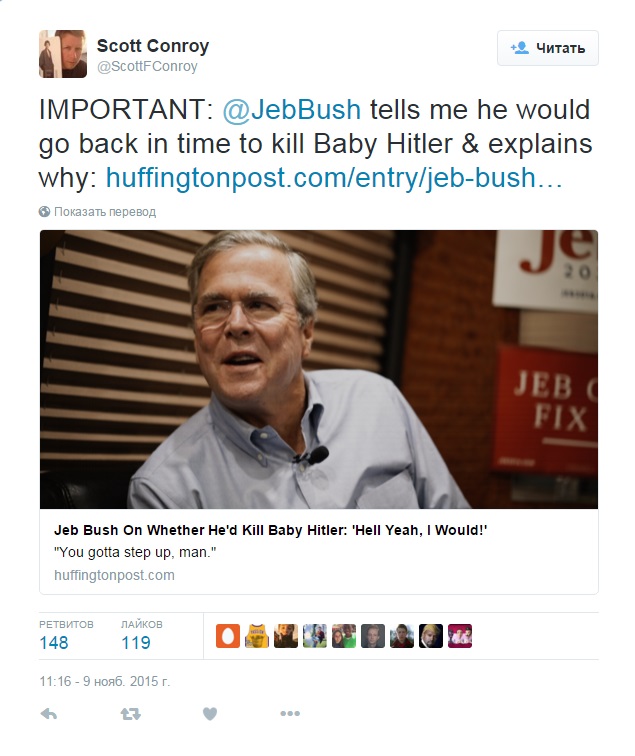The image size is (635, 756).
Task: Open the more options ellipsis menu
Action: 290,714
